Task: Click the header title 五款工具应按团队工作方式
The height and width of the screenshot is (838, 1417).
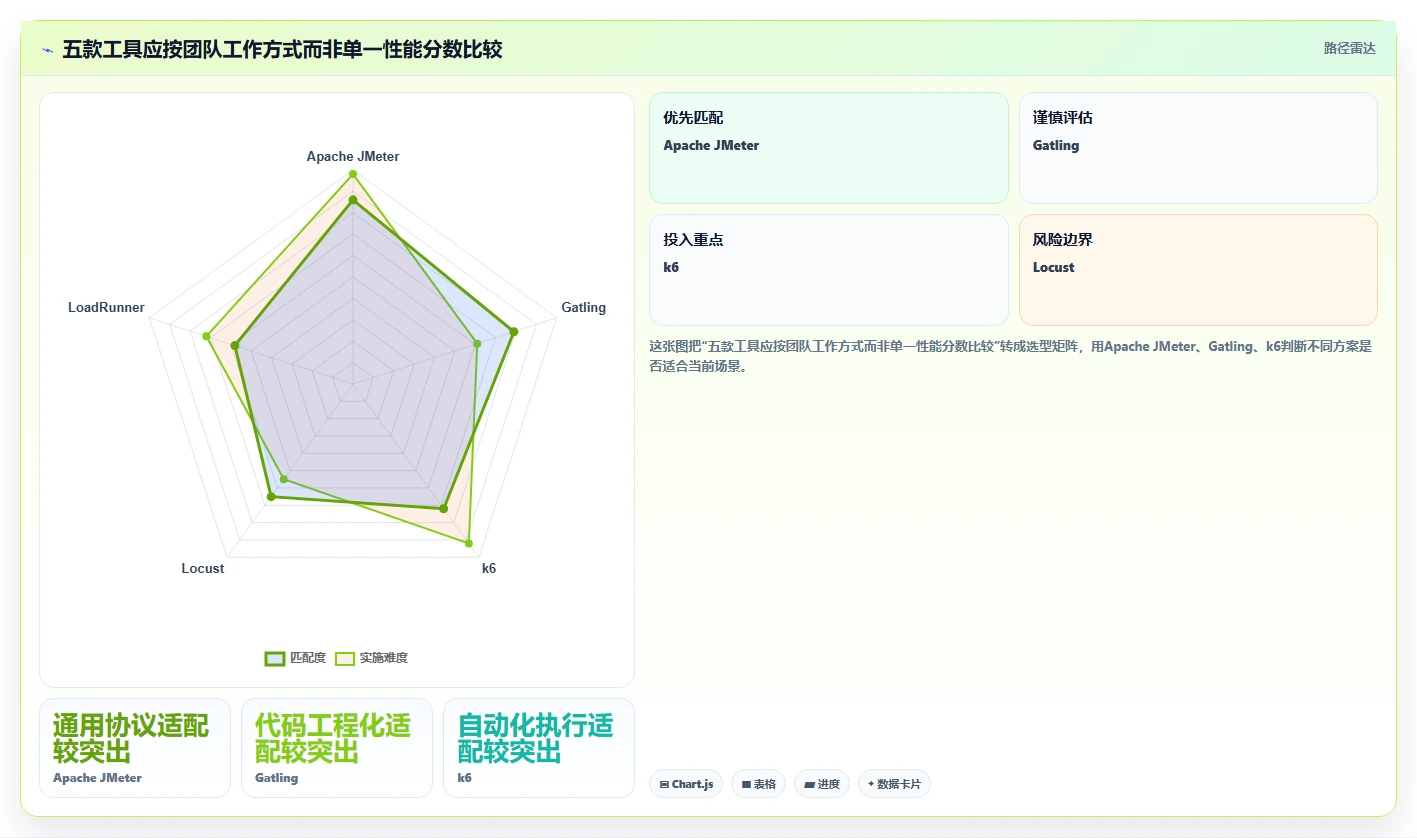Action: [x=282, y=49]
